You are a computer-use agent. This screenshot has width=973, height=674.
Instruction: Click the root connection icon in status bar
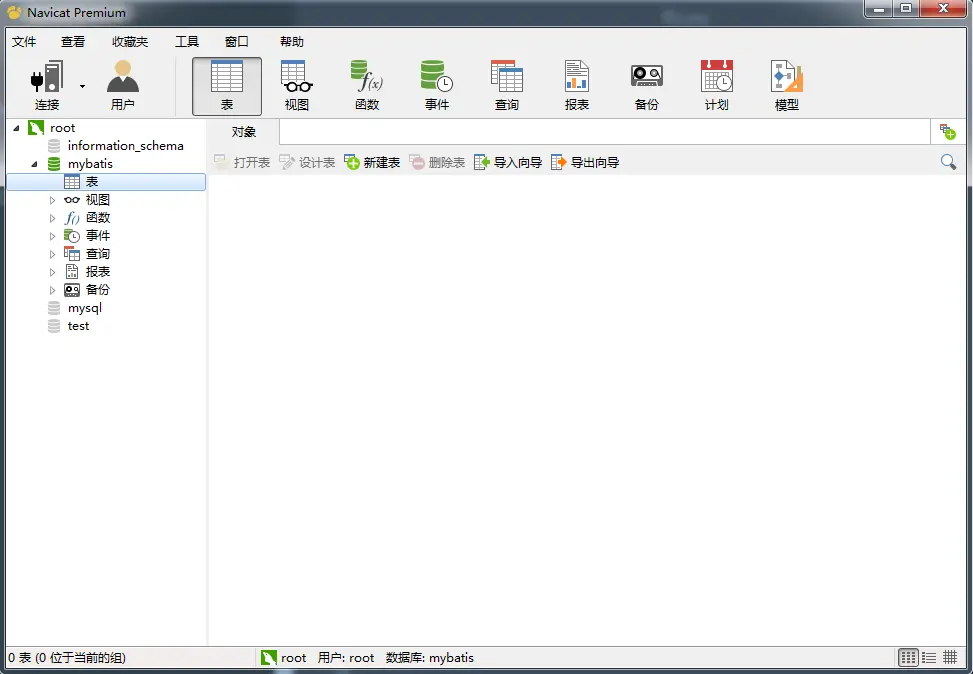coord(269,658)
